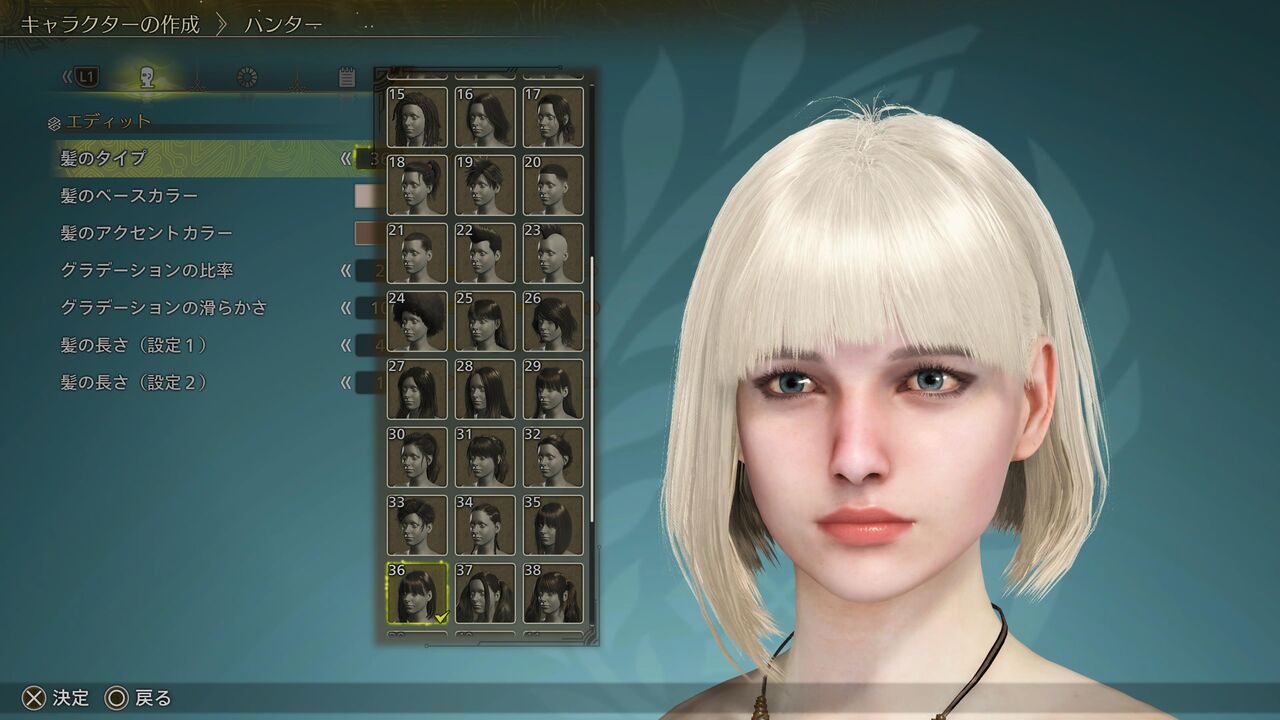Screen dimensions: 1280x720
Task: Click the ハンター breadcrumb label
Action: click(x=283, y=24)
